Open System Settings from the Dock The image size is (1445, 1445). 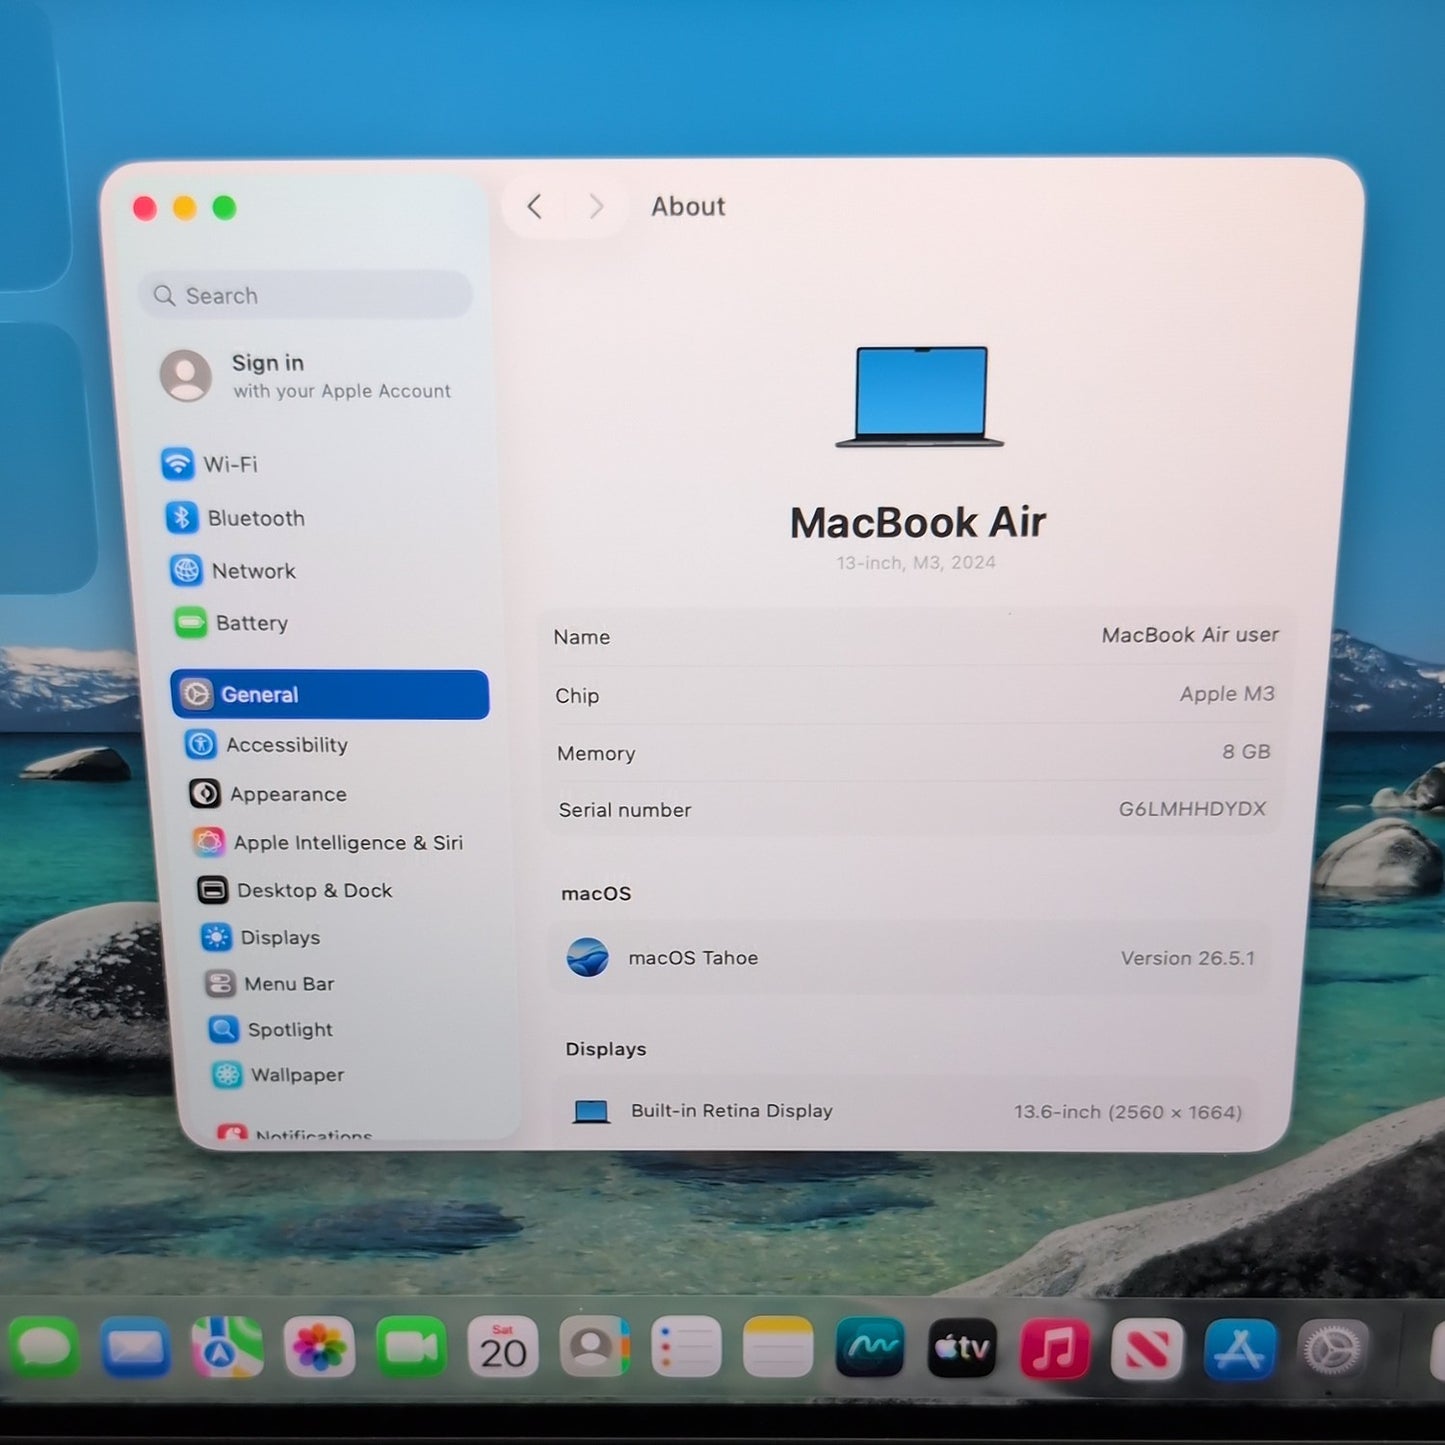(1333, 1351)
